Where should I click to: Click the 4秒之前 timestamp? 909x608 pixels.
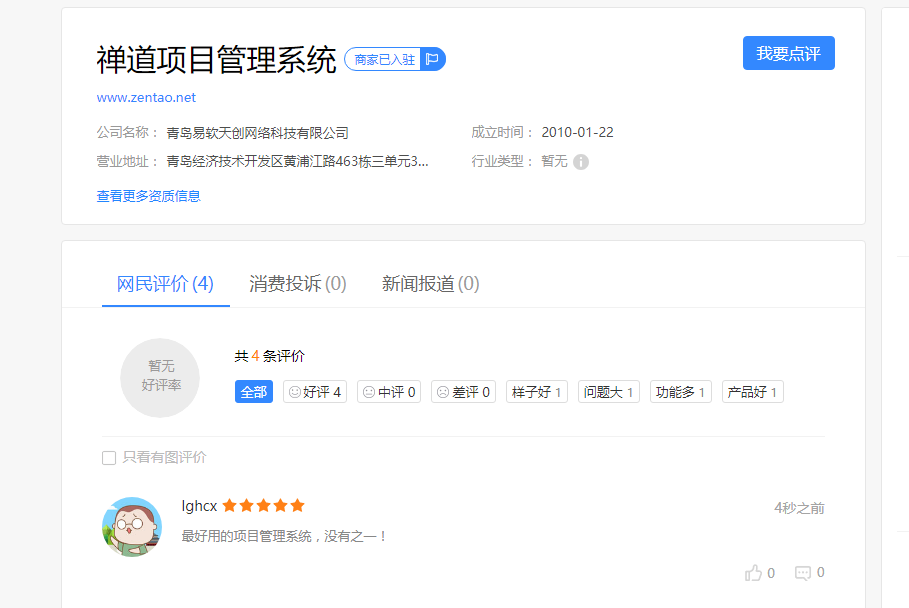tap(799, 508)
